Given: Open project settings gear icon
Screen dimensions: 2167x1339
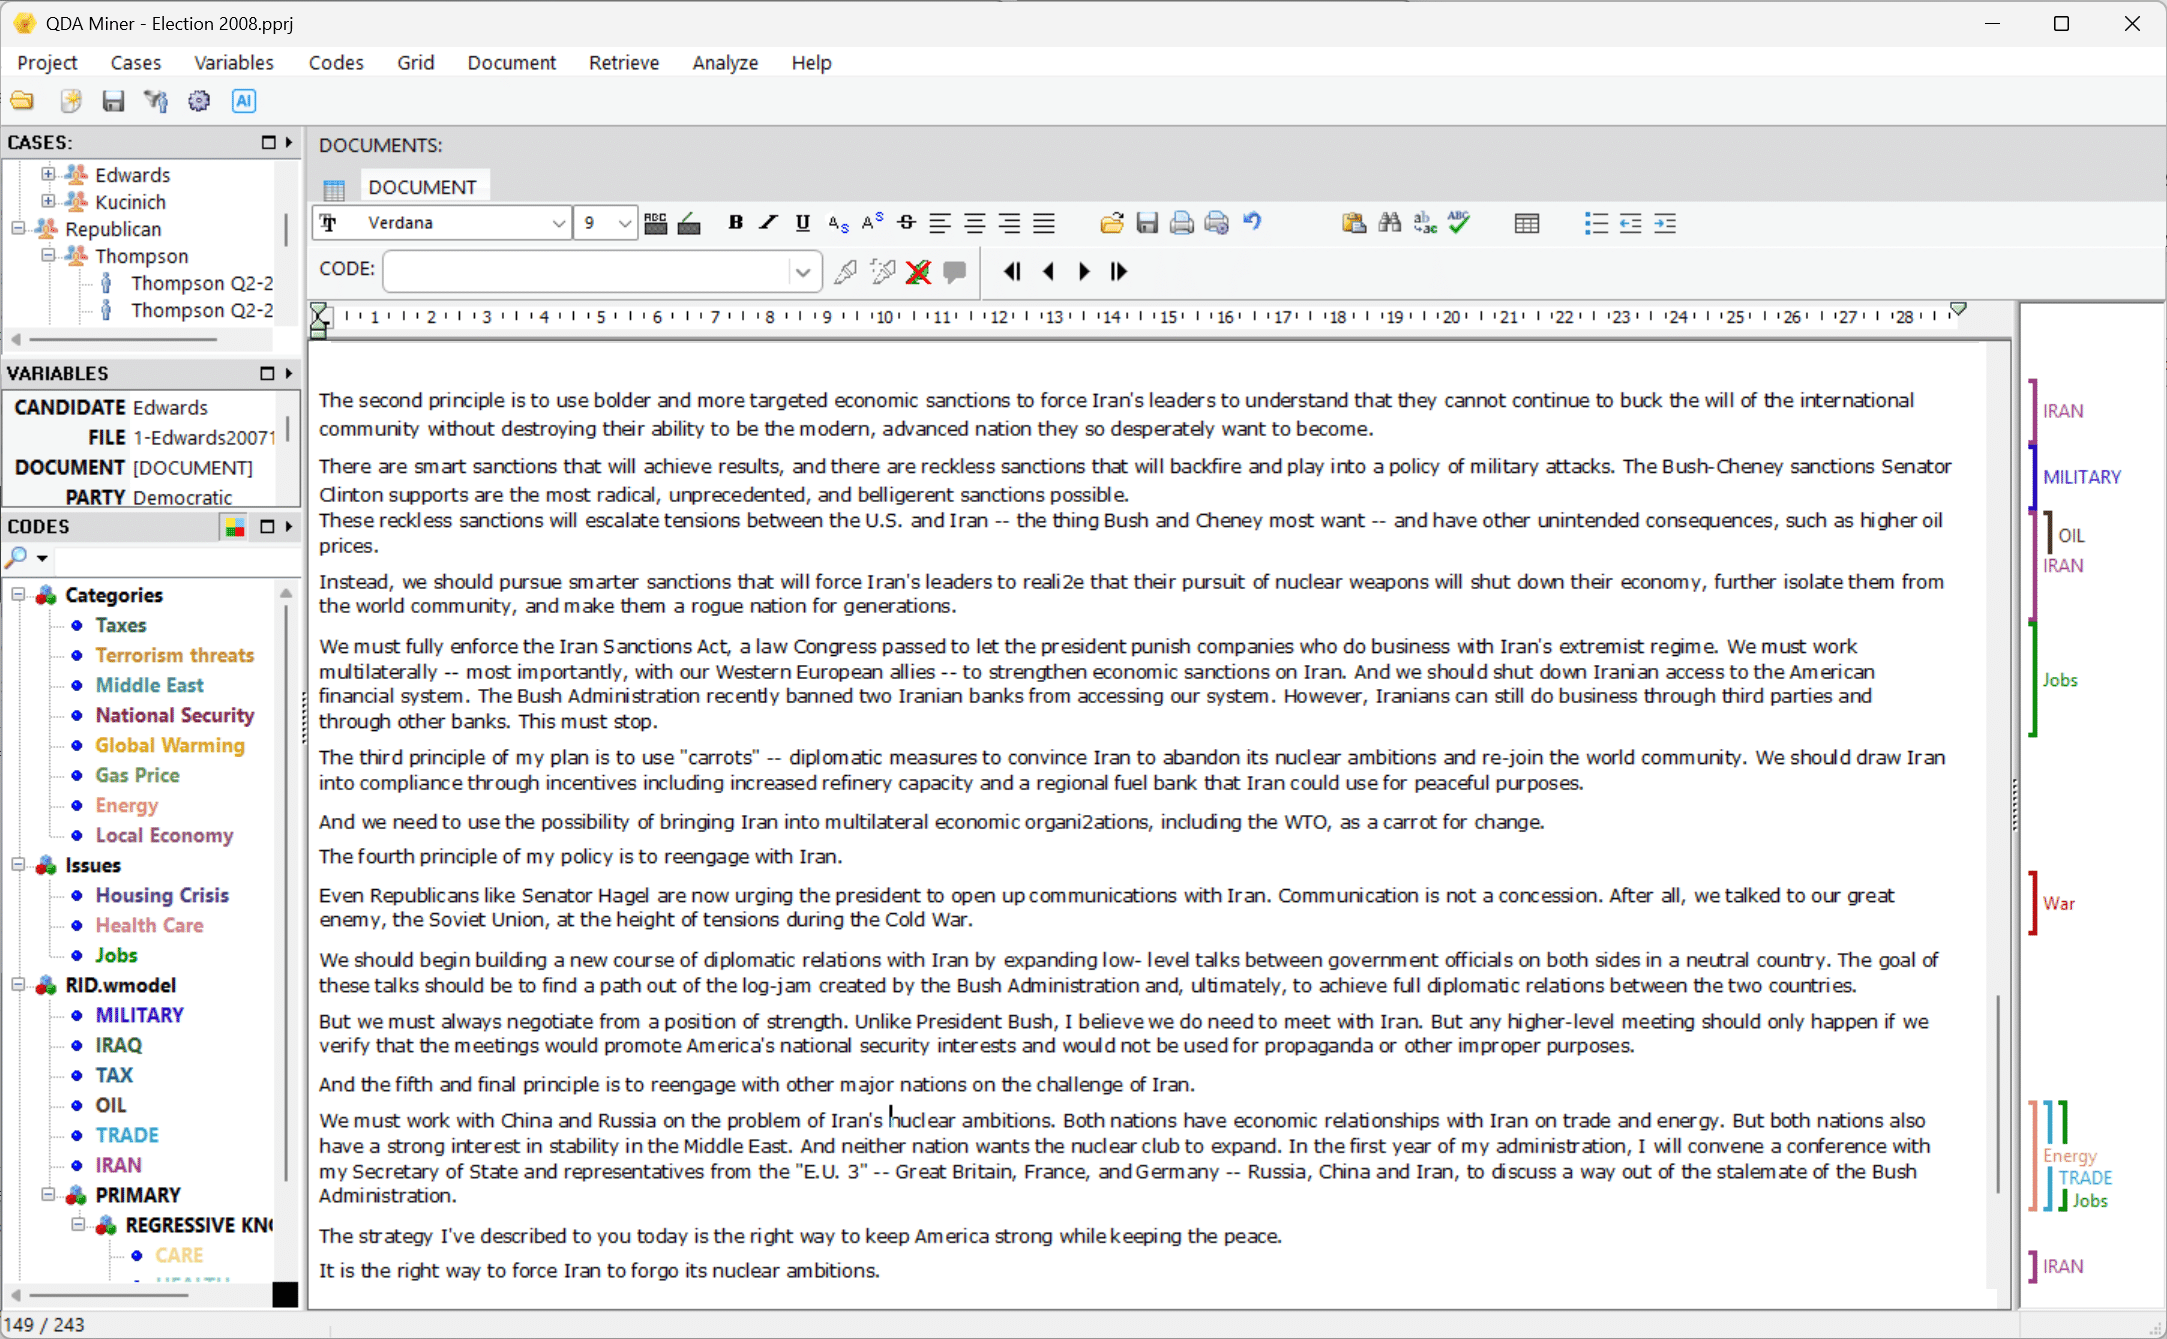Looking at the screenshot, I should coord(199,101).
